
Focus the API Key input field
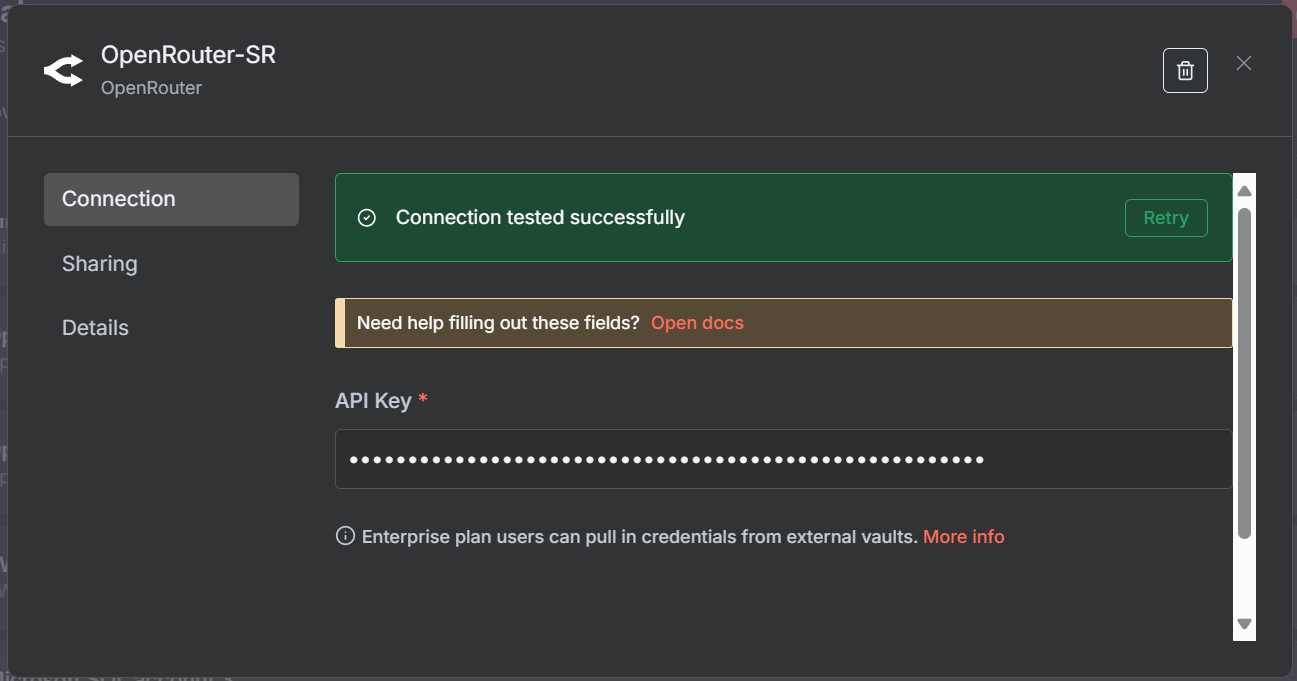(783, 459)
